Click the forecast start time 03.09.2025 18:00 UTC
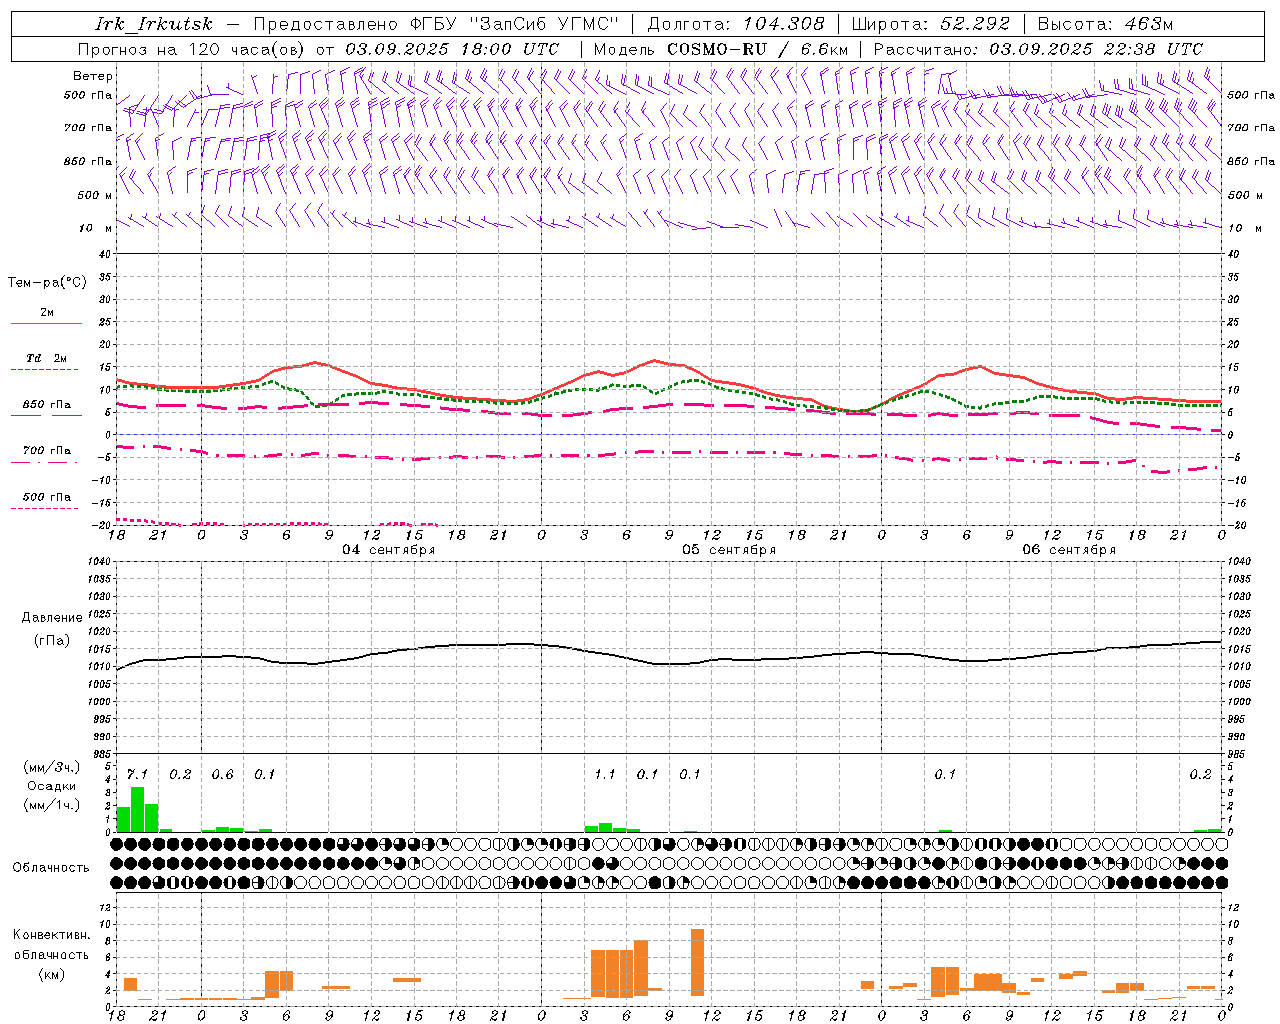This screenshot has height=1024, width=1280. pos(452,49)
